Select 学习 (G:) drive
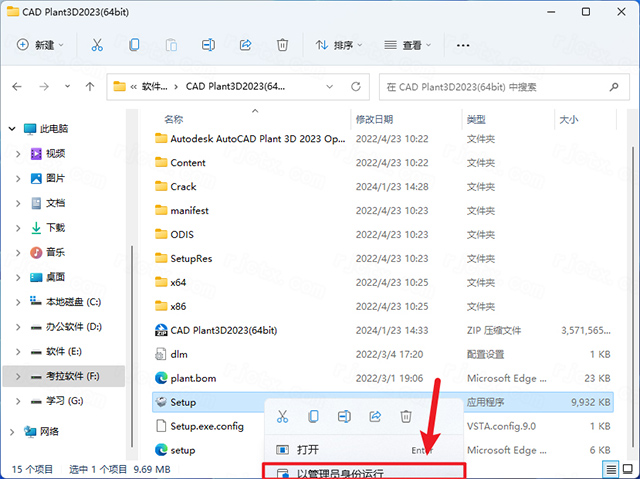Viewport: 640px width, 479px height. (57, 401)
